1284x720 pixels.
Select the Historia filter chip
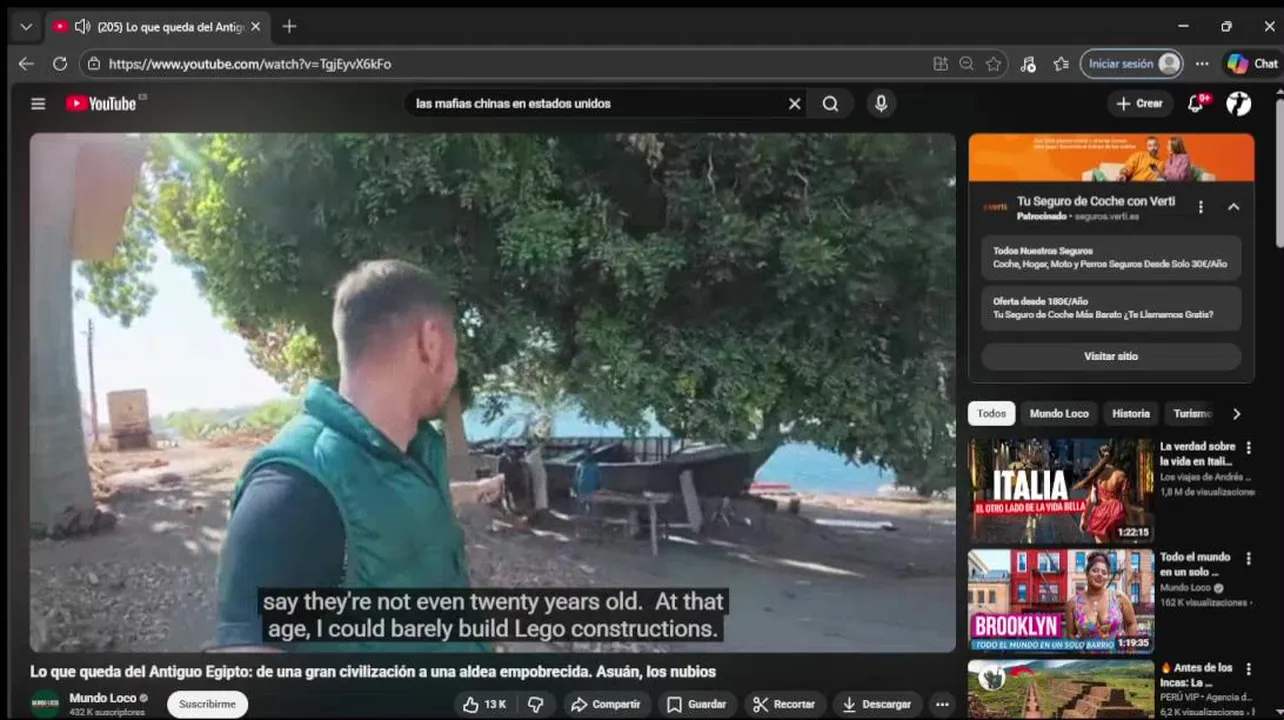tap(1131, 413)
